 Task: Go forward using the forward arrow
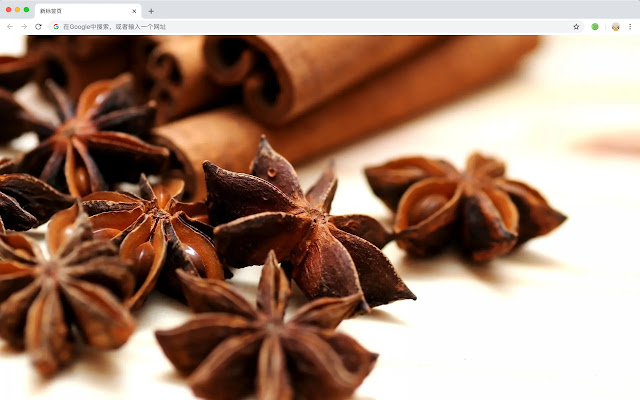pos(24,27)
